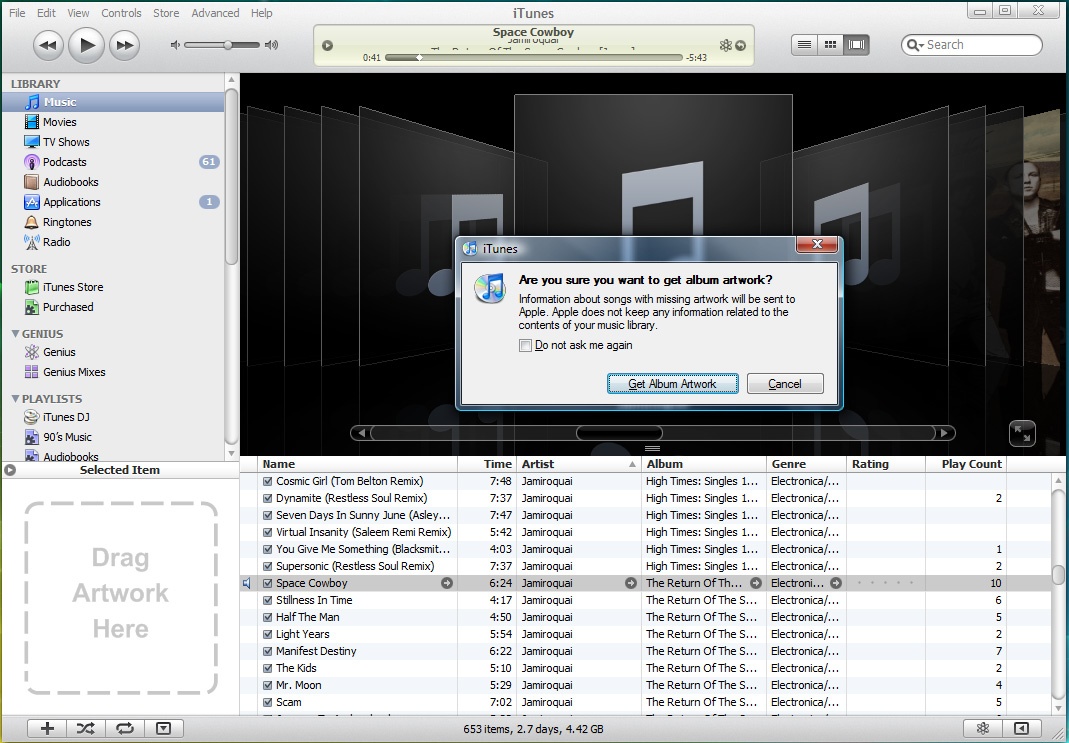Viewport: 1069px width, 743px height.
Task: Open Applications in the sidebar
Action: (113, 202)
